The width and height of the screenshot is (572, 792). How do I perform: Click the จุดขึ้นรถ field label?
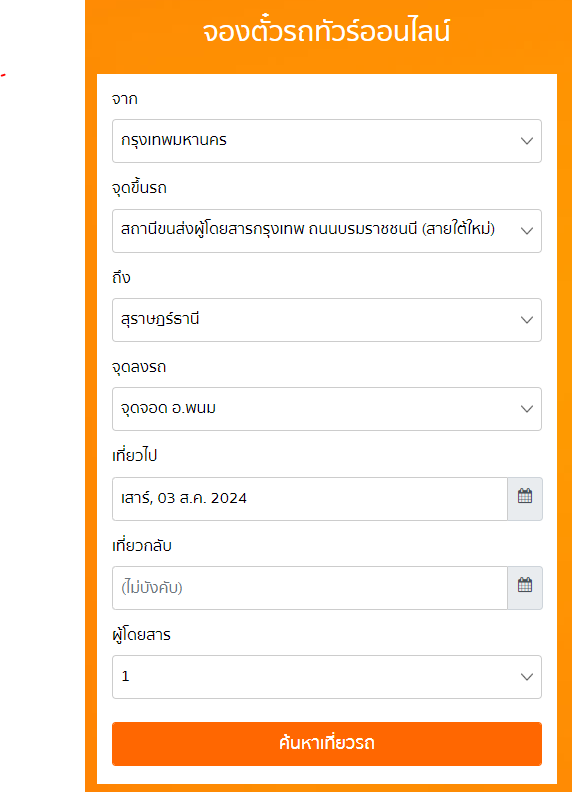pos(139,188)
